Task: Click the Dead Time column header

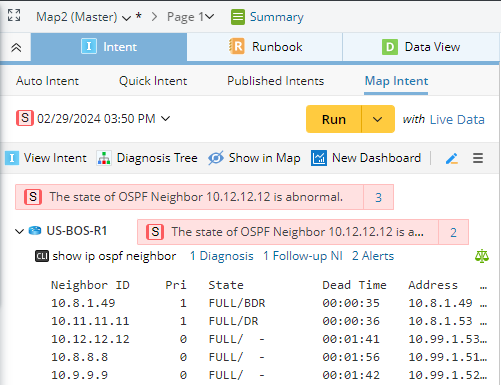Action: (354, 285)
